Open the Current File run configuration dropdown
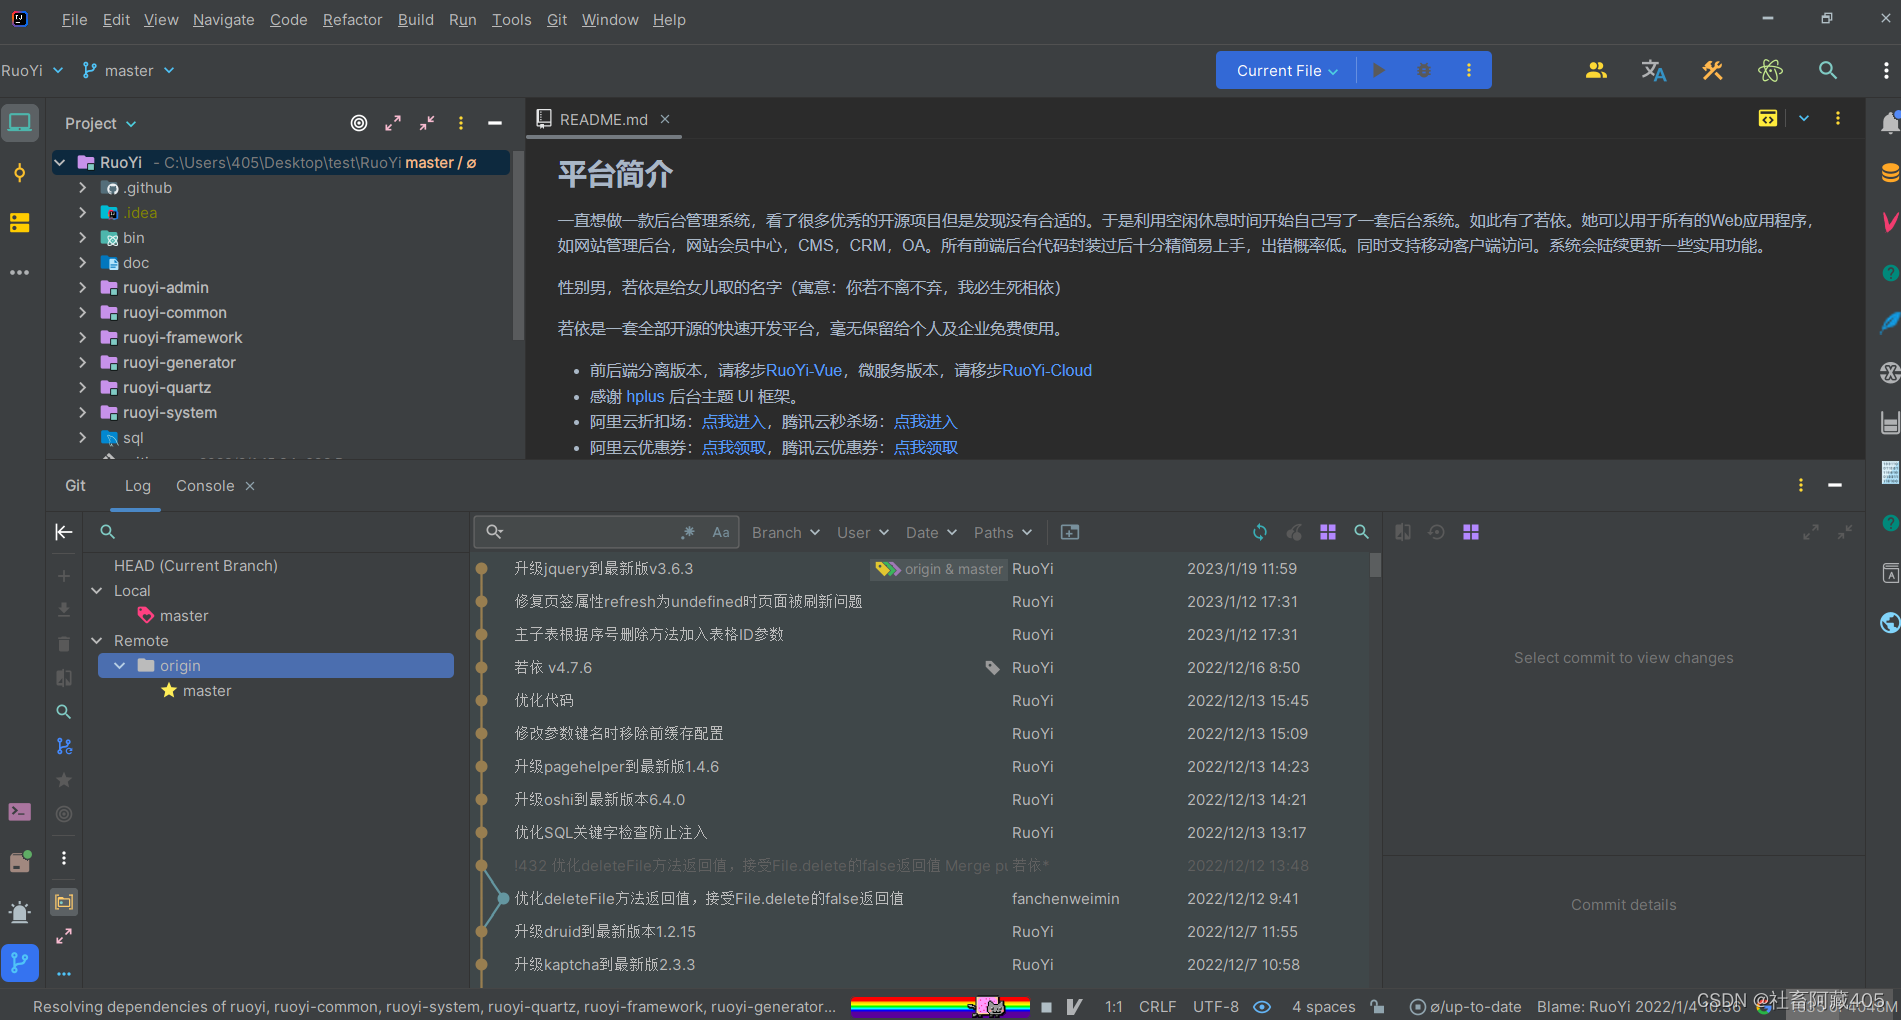The image size is (1901, 1020). click(x=1286, y=70)
